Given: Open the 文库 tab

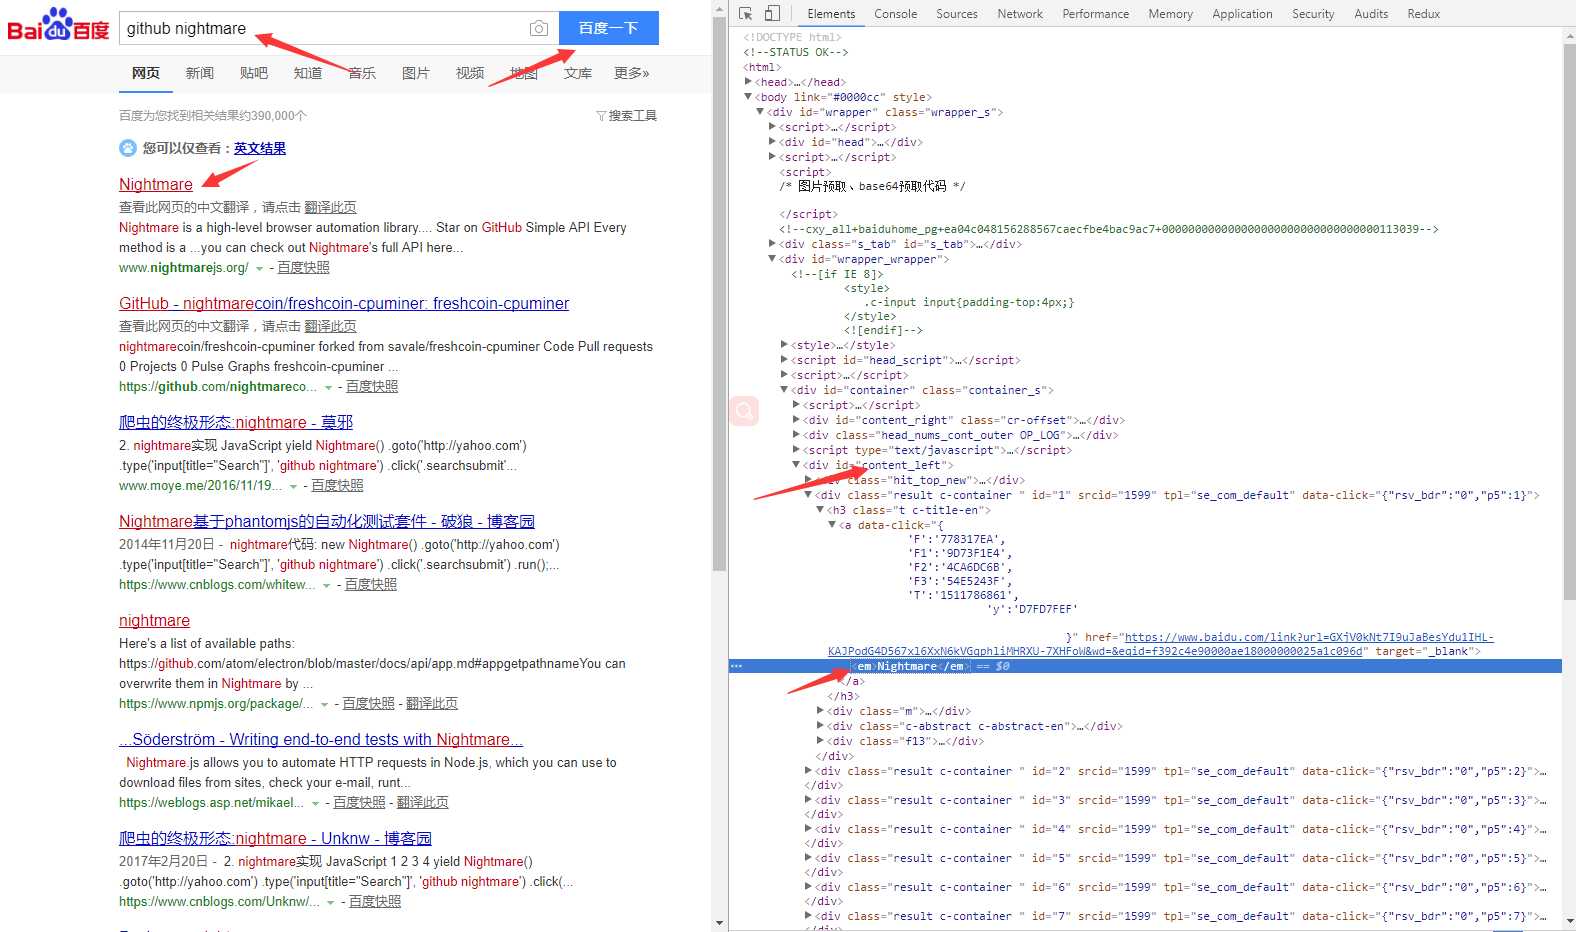Looking at the screenshot, I should point(578,73).
